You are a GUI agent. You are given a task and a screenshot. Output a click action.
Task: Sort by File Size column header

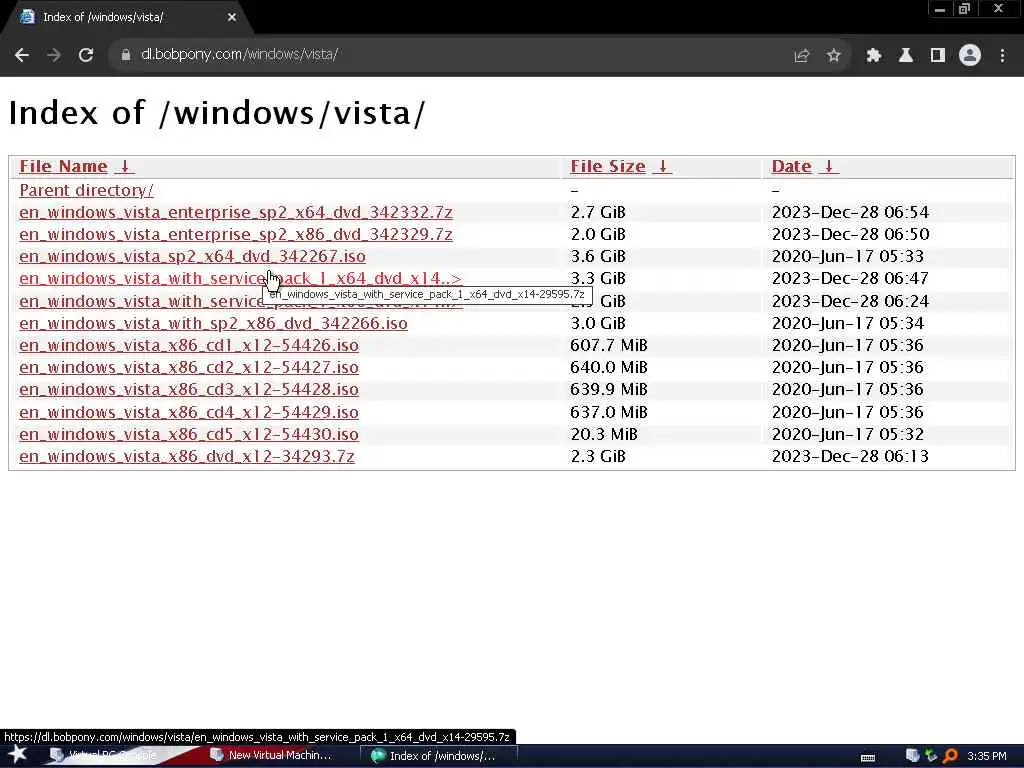pyautogui.click(x=607, y=167)
